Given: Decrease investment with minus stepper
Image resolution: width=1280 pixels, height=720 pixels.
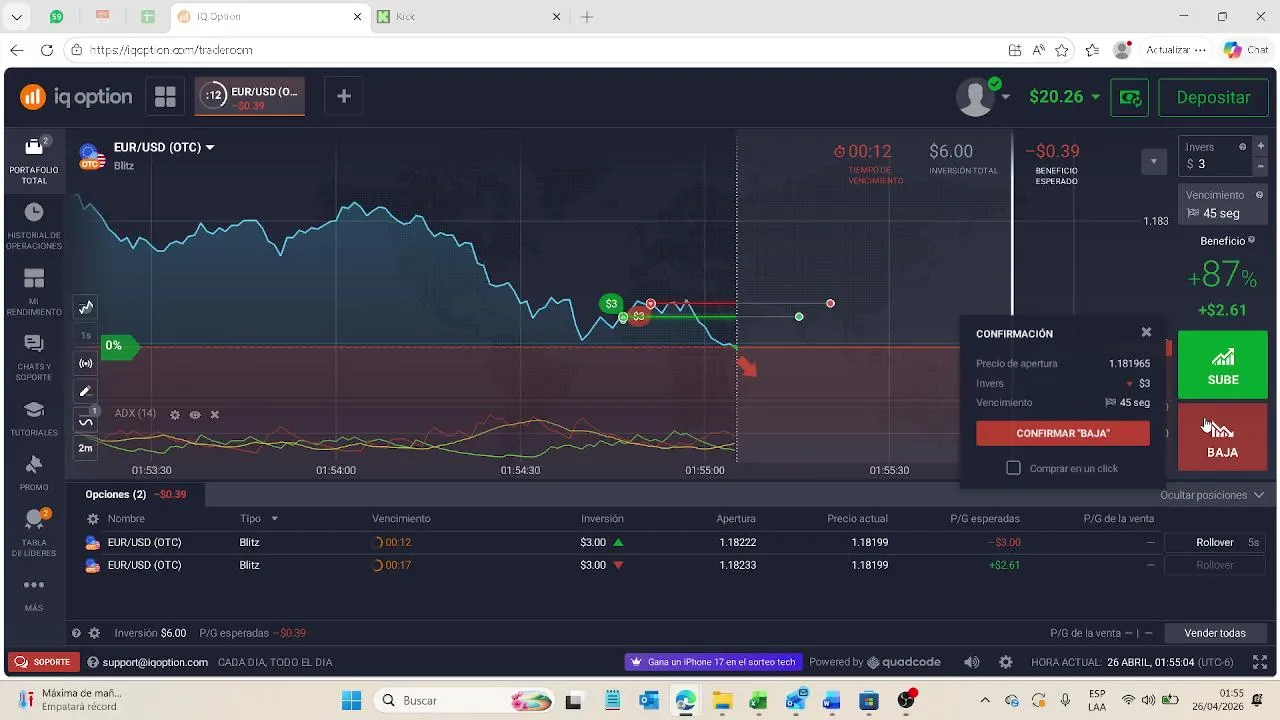Looking at the screenshot, I should point(1260,165).
